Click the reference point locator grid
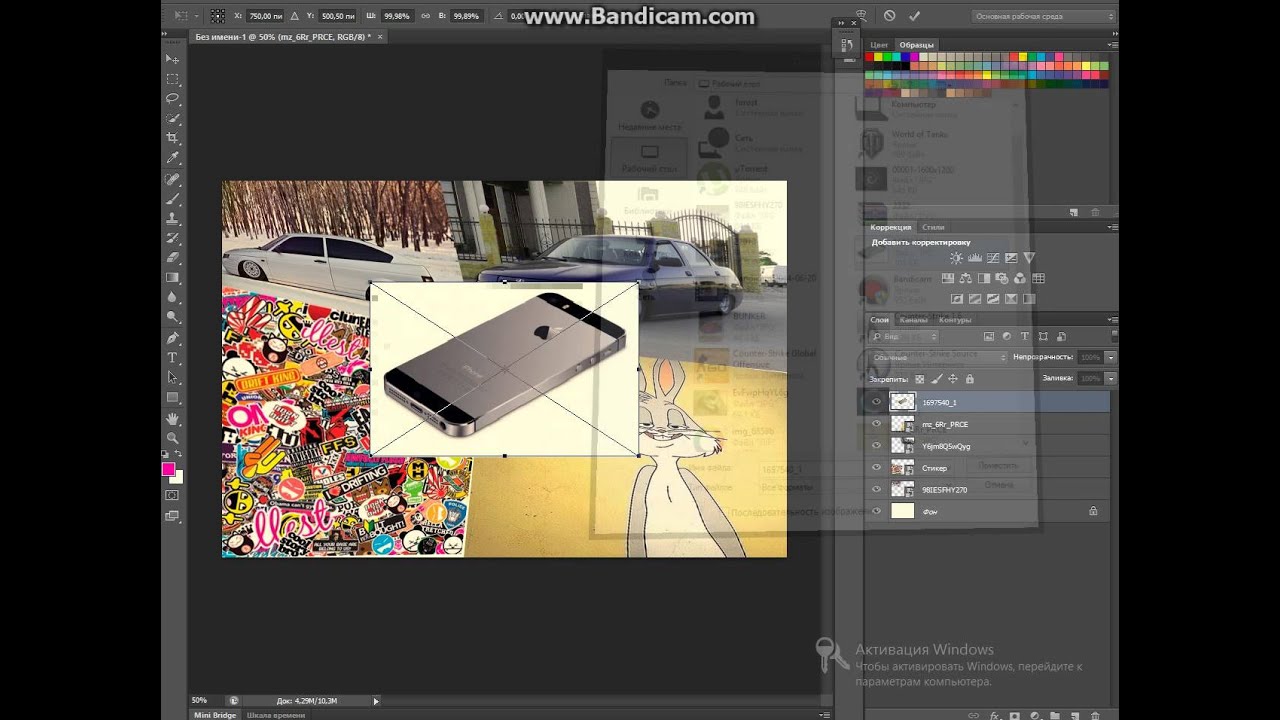This screenshot has width=1280, height=720. coord(217,16)
